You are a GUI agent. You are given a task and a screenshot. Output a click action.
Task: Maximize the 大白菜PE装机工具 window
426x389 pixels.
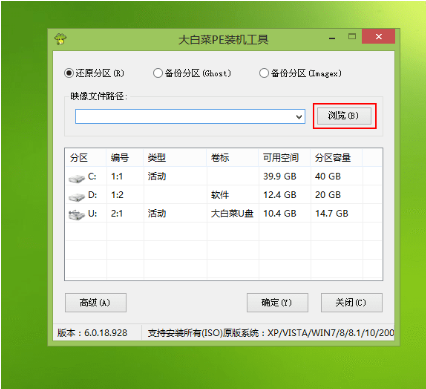coord(352,36)
